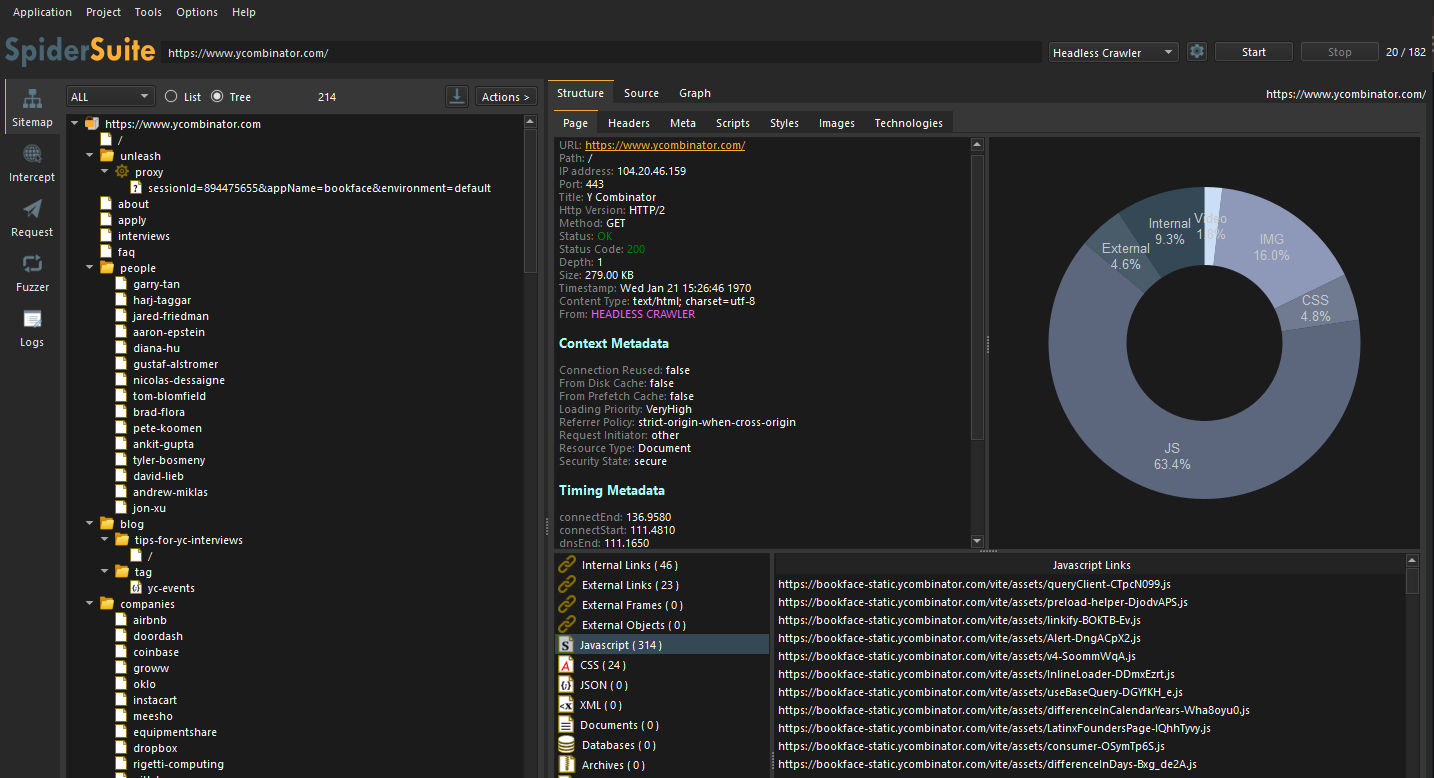1434x778 pixels.
Task: Open the Headless Crawler dropdown
Action: click(1113, 53)
